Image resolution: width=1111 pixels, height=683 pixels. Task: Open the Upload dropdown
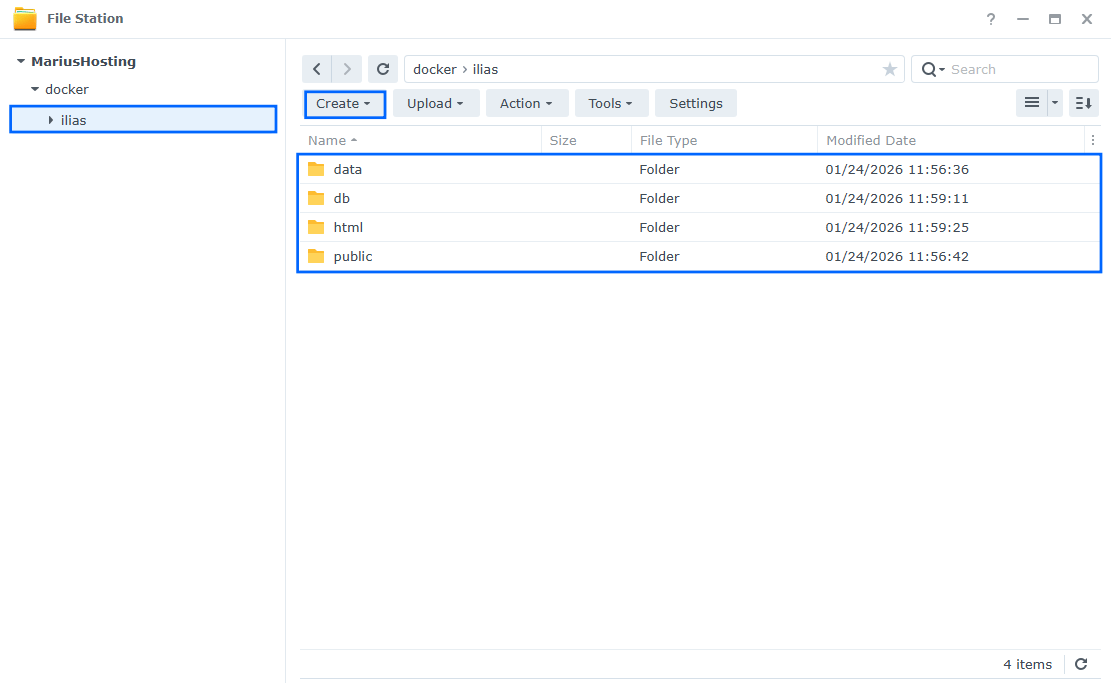click(x=436, y=103)
